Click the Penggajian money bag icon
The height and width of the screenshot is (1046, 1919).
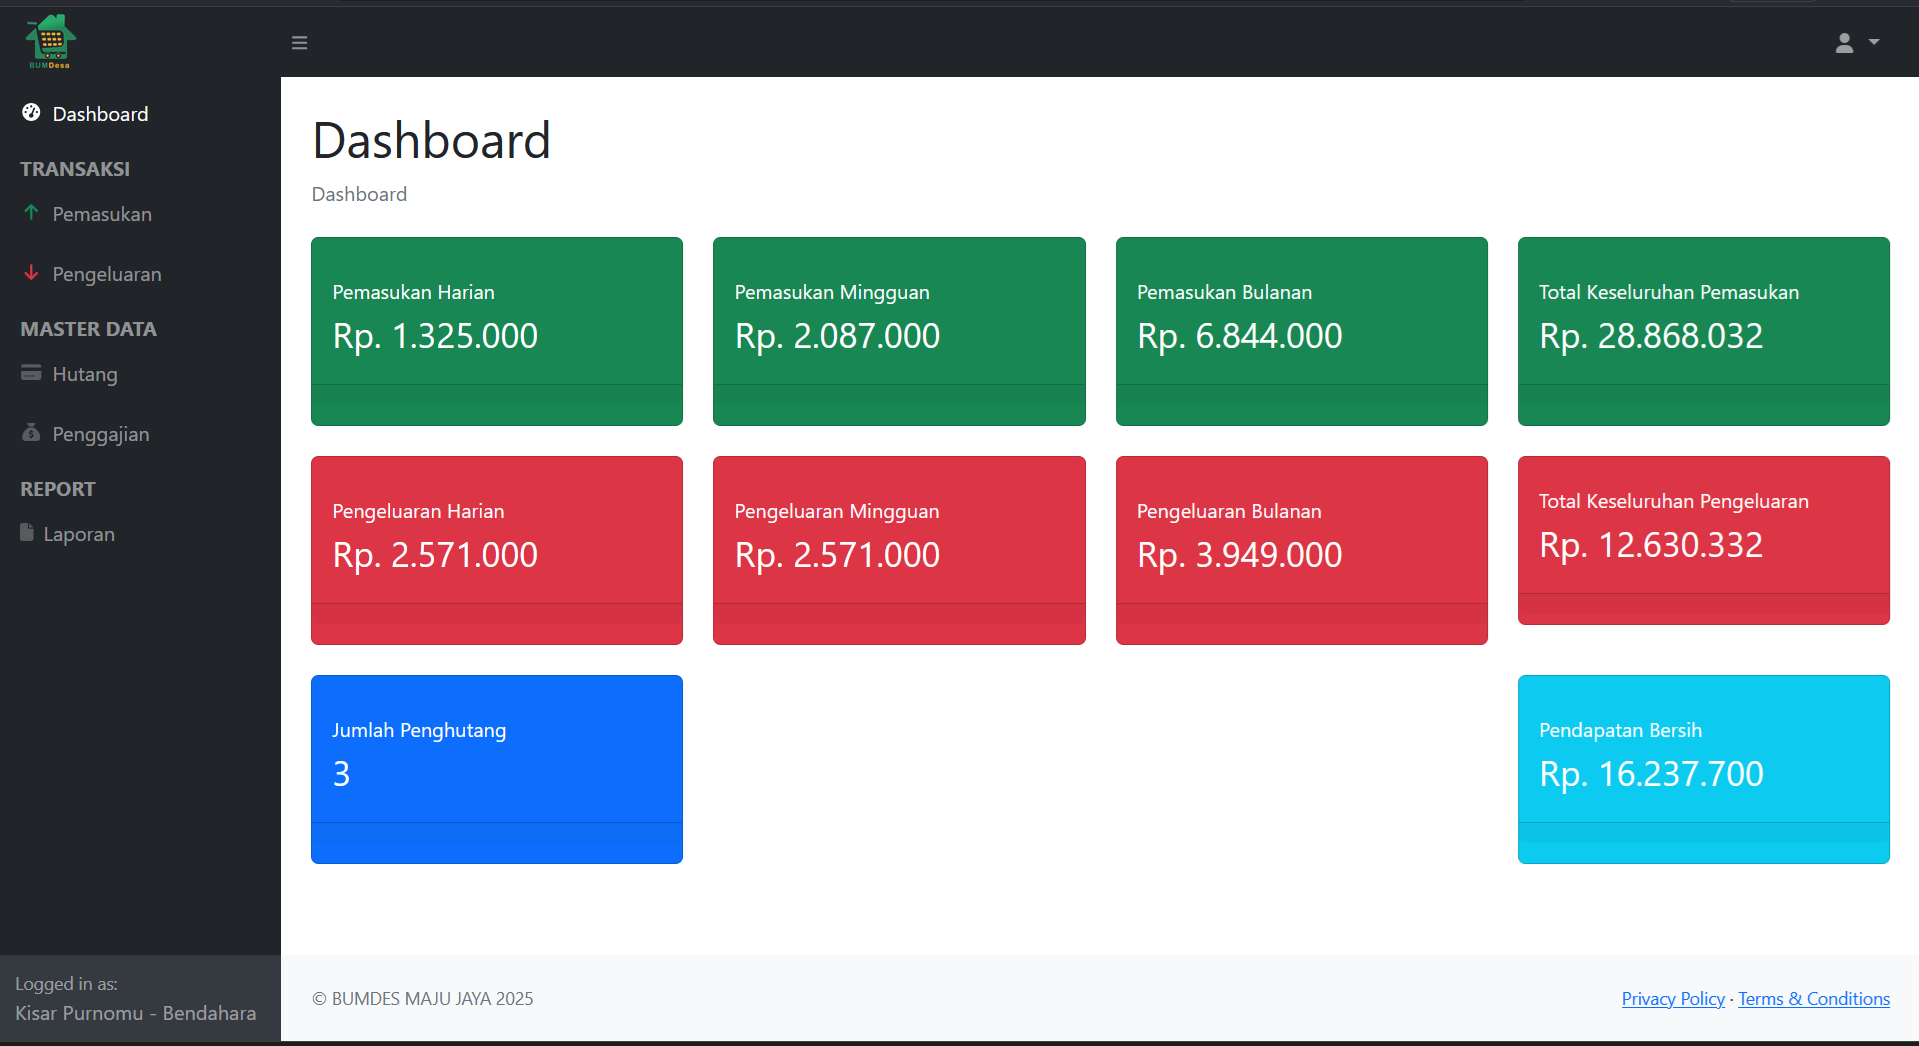tap(31, 433)
